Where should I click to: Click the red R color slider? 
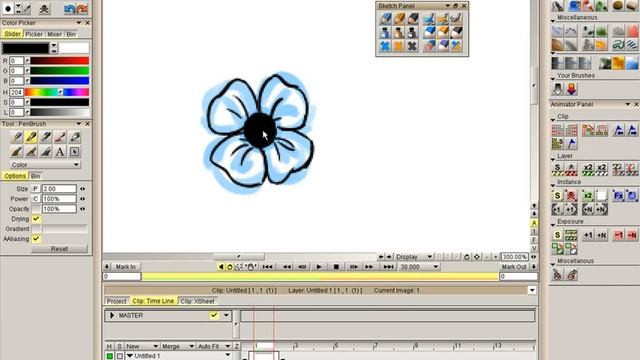click(x=60, y=61)
